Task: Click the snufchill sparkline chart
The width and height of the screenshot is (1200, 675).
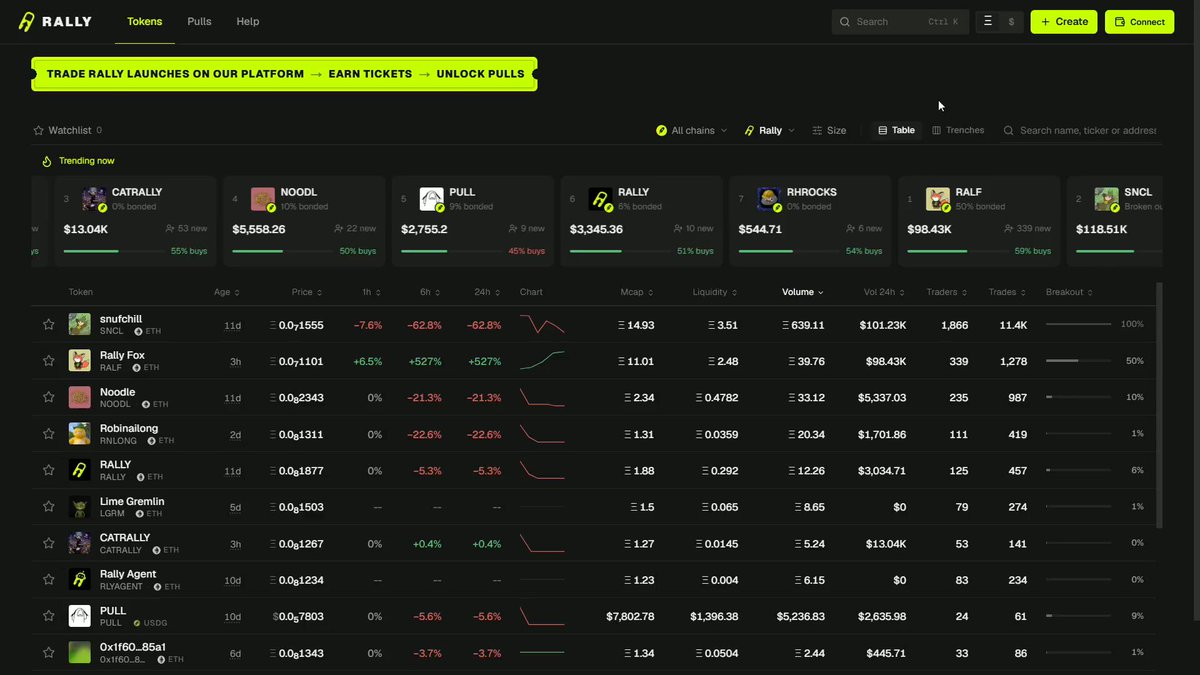Action: pos(542,325)
